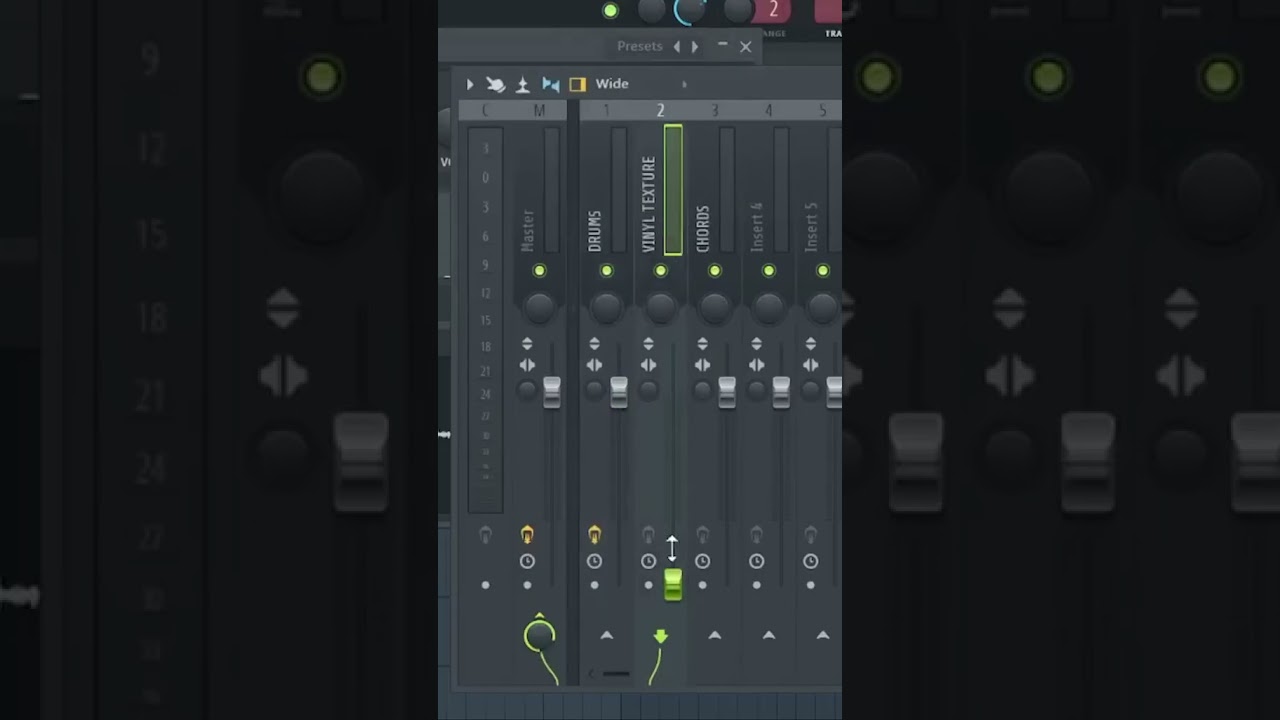Click the Master send level knob
The height and width of the screenshot is (720, 1280).
[539, 635]
